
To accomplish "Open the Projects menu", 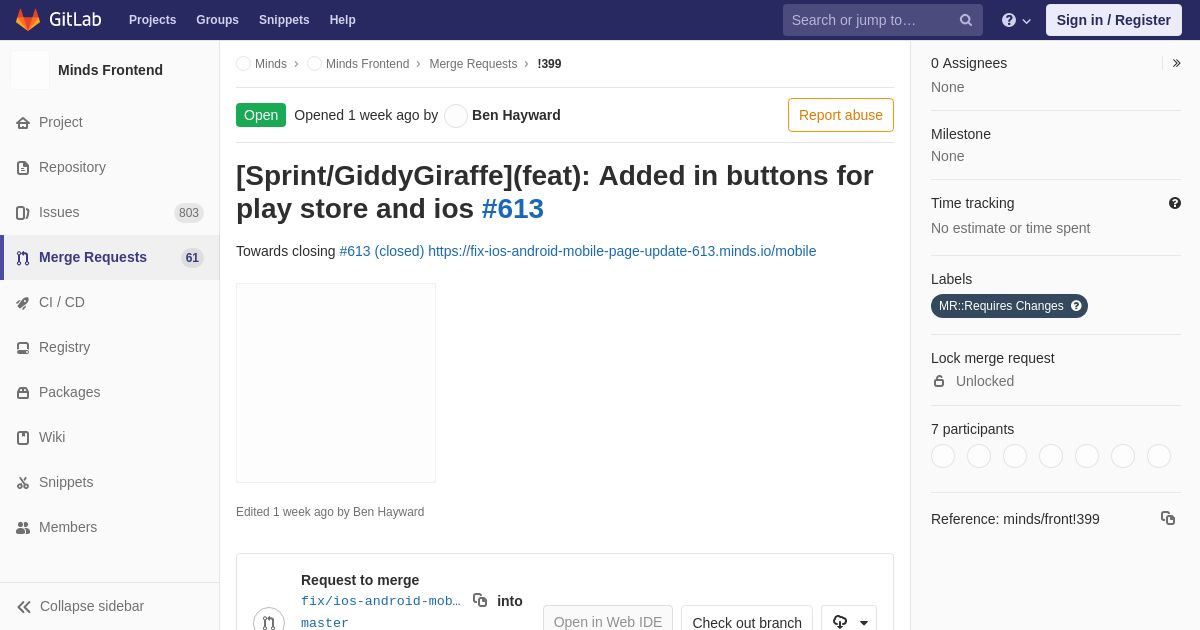I will click(152, 20).
